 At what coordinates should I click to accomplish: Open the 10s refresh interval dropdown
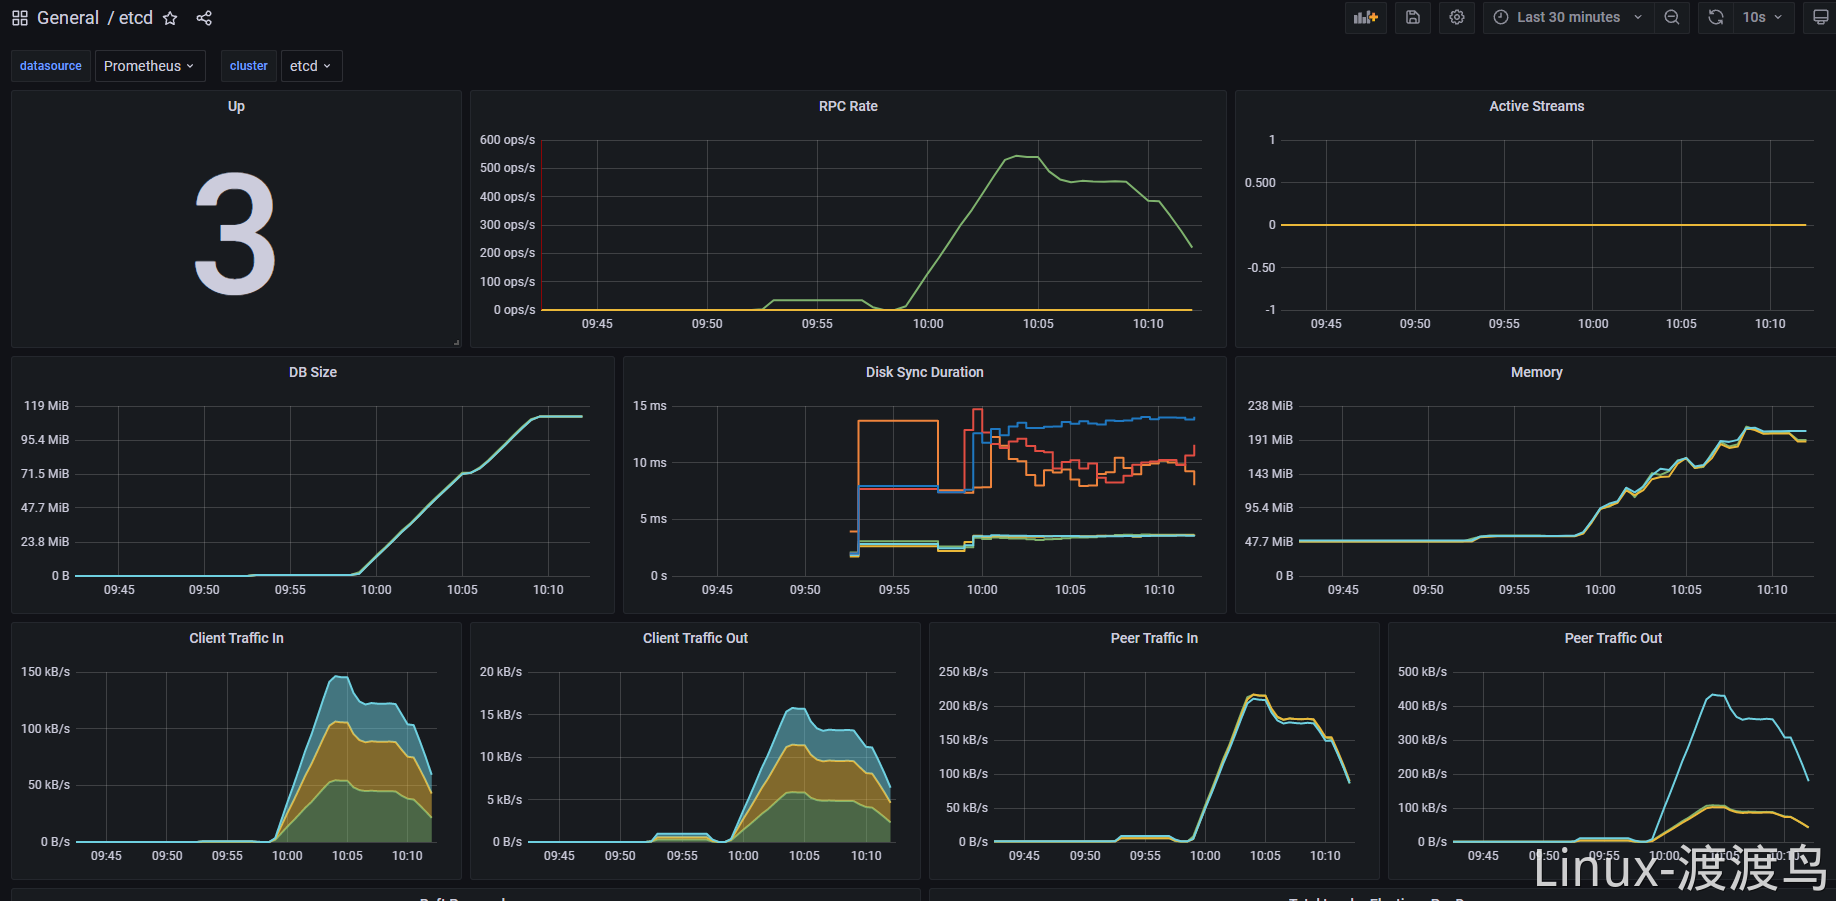(1763, 17)
